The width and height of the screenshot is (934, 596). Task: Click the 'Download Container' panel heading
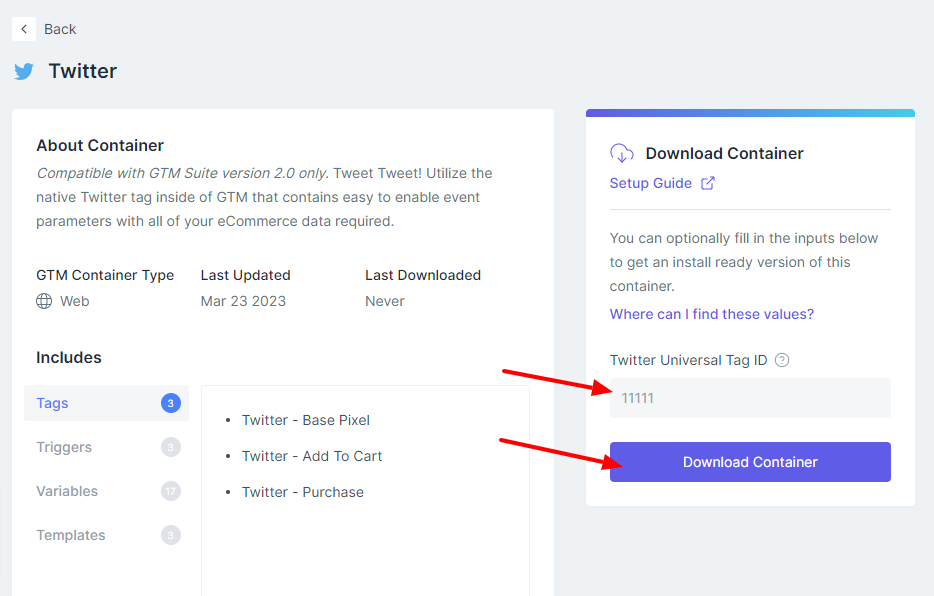coord(724,154)
